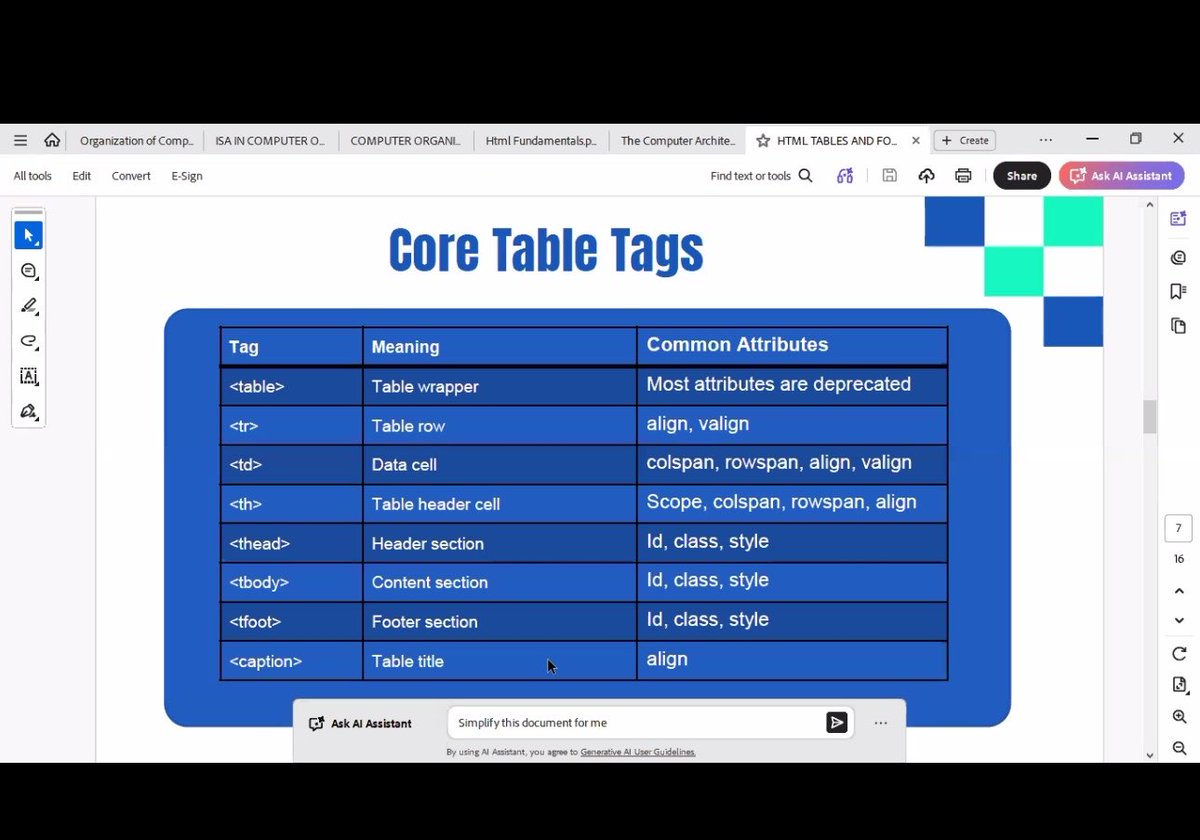This screenshot has height=840, width=1200.
Task: Switch to ISA IN COMPUTER O... tab
Action: pos(270,141)
